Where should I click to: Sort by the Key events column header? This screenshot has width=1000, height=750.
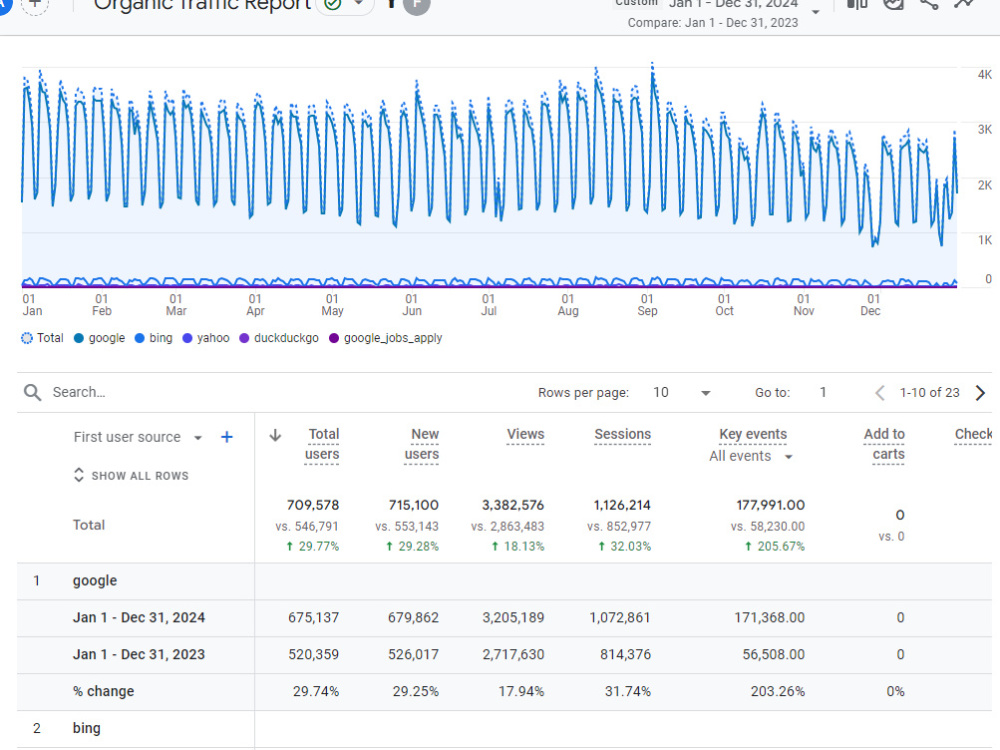(753, 434)
